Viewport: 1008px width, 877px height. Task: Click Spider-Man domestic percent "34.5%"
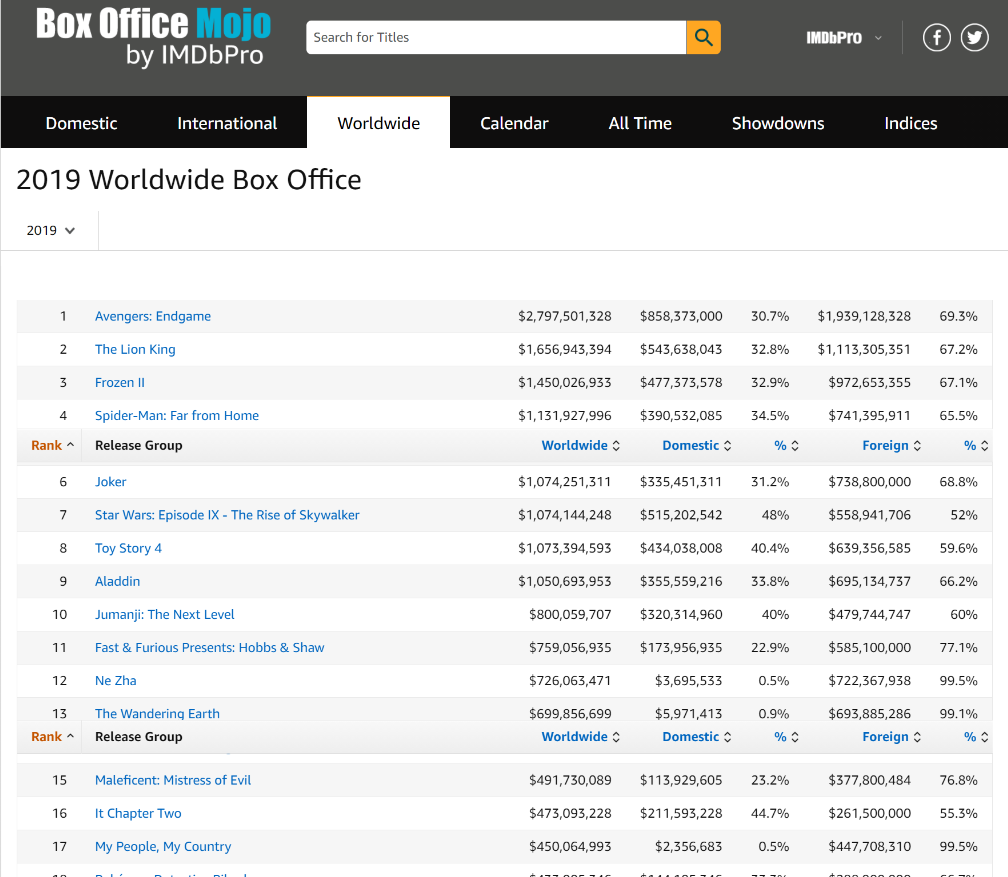click(770, 415)
